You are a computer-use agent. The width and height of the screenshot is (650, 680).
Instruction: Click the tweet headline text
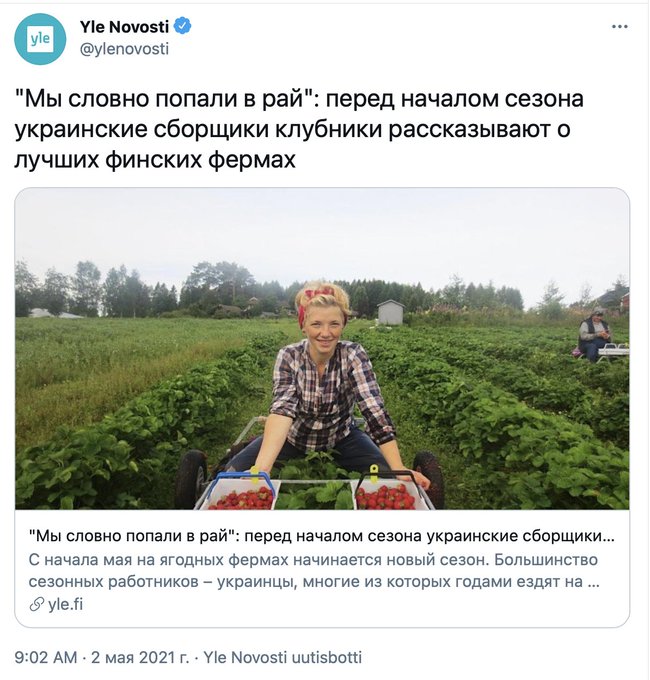coord(299,129)
